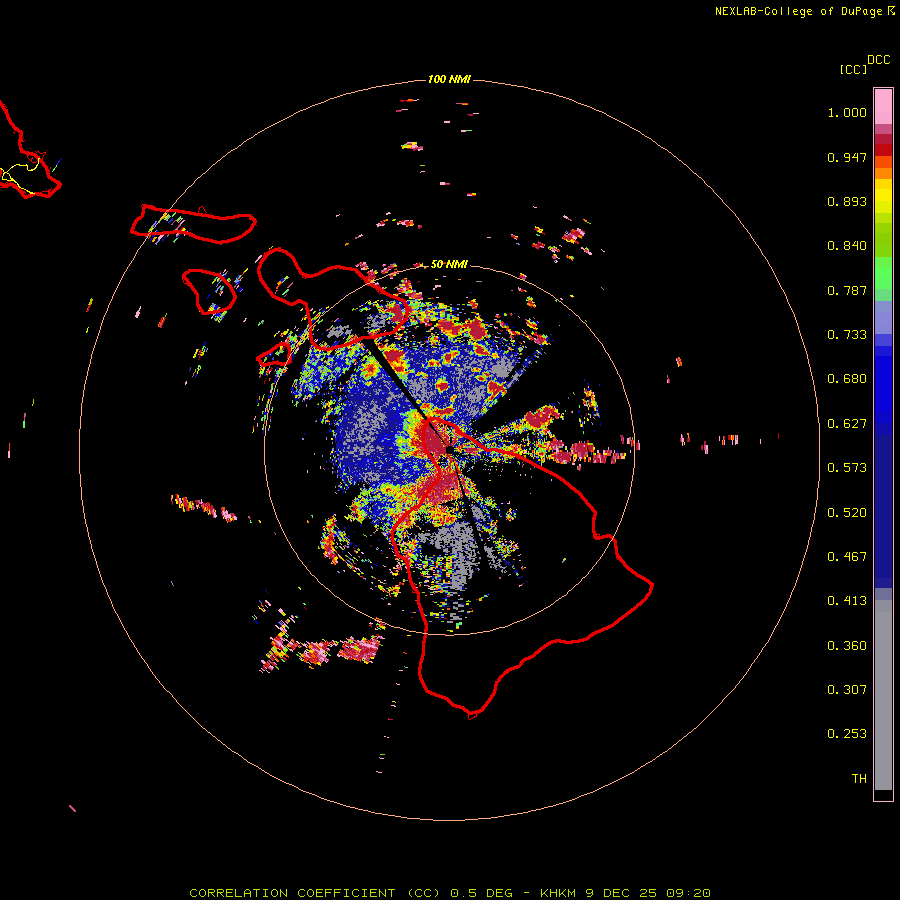
Task: Click the 0.627 color scale value
Action: (x=847, y=424)
